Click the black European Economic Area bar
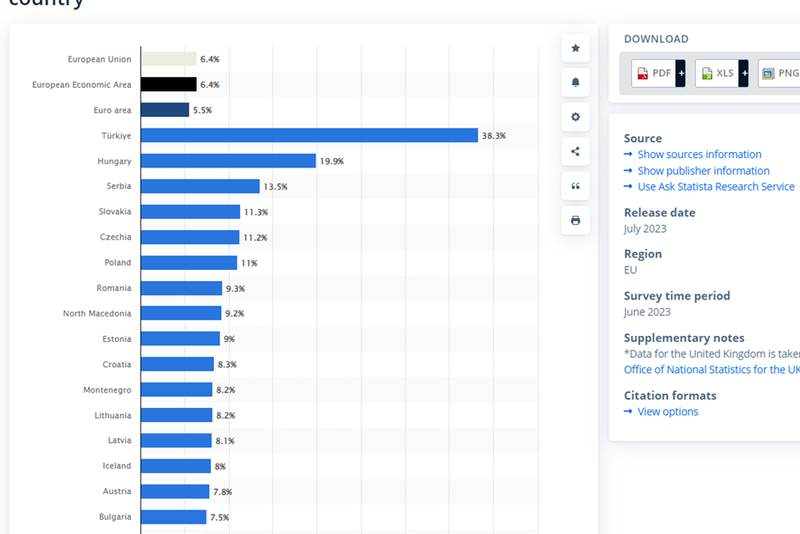The height and width of the screenshot is (534, 800). point(168,85)
